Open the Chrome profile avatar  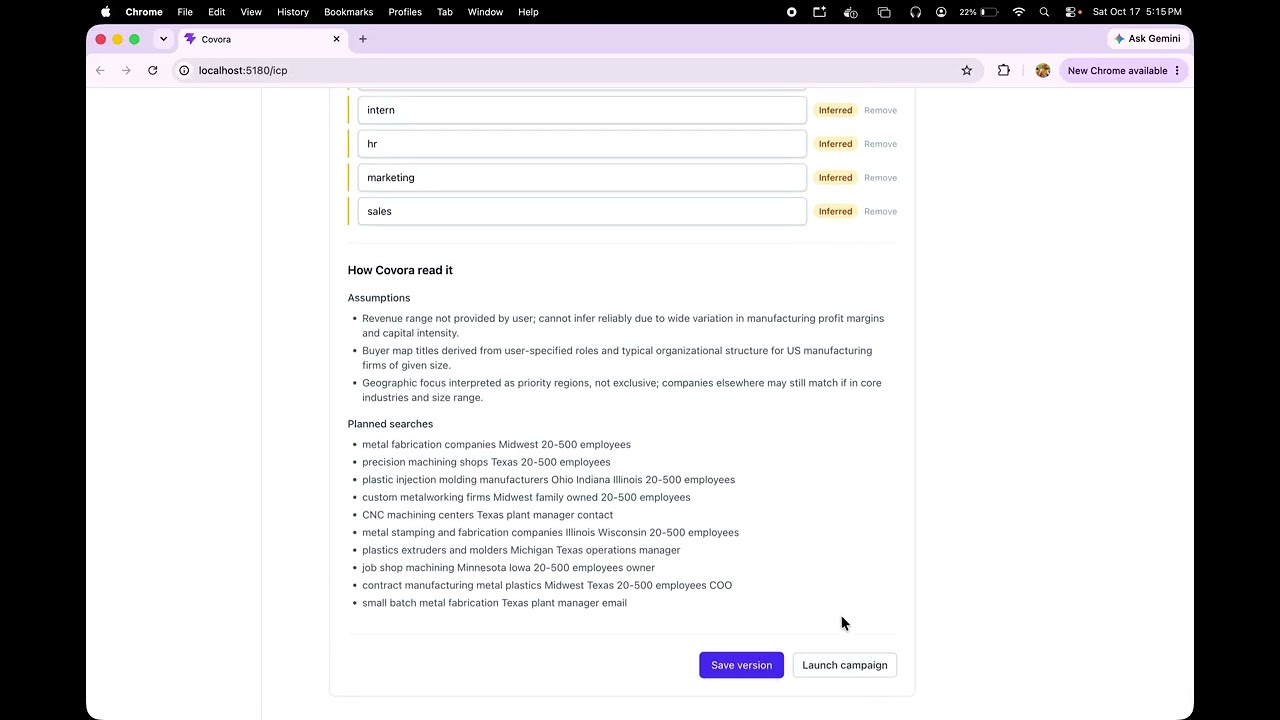coord(1043,70)
